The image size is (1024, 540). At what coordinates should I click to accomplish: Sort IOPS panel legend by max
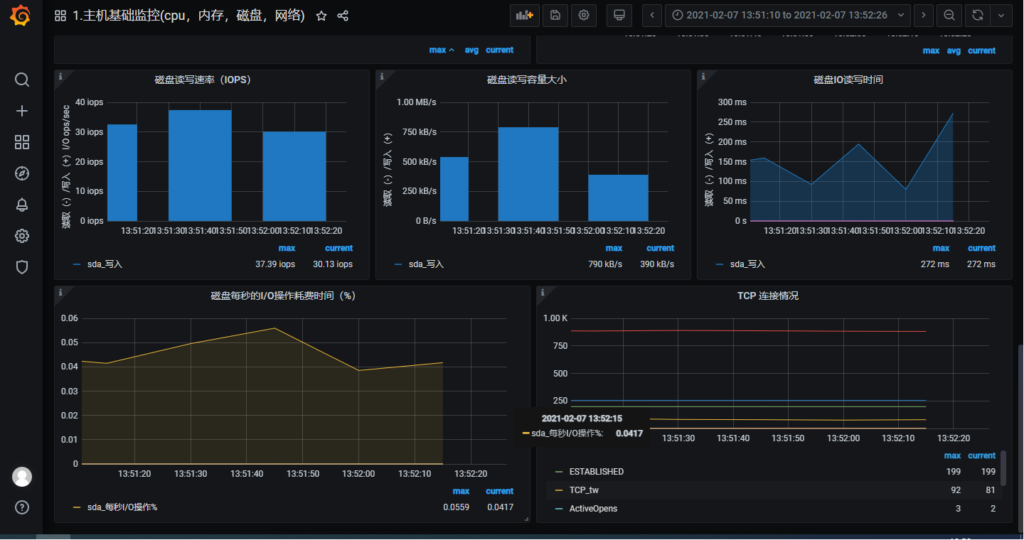[287, 248]
